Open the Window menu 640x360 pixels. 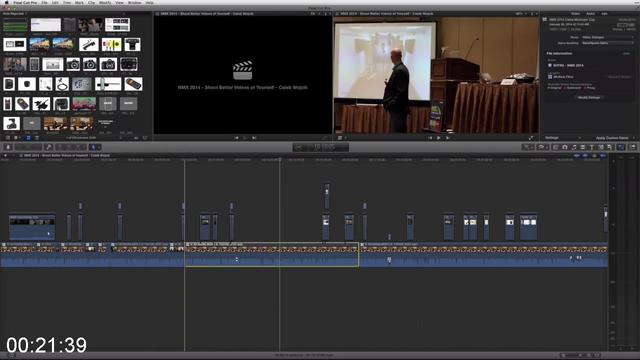(x=134, y=2)
